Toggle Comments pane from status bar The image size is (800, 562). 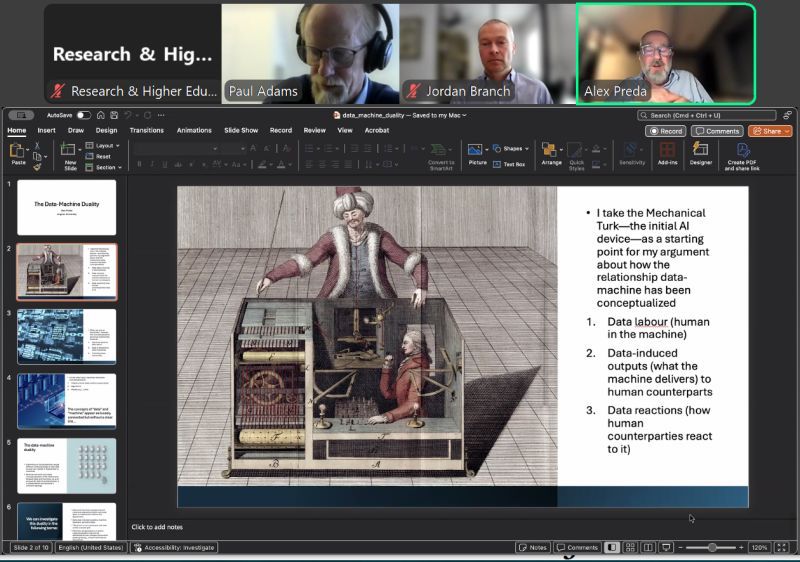[577, 548]
